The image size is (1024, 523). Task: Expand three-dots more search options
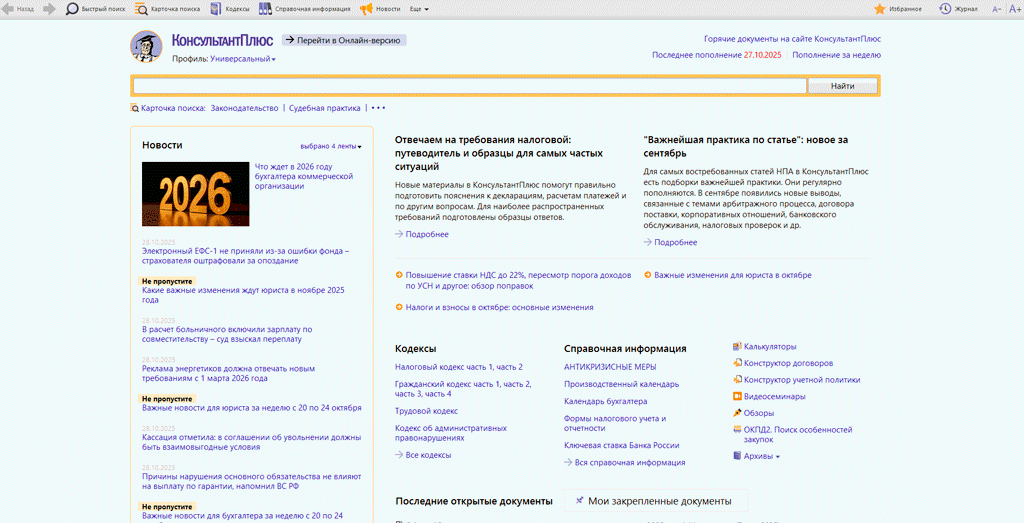(379, 108)
